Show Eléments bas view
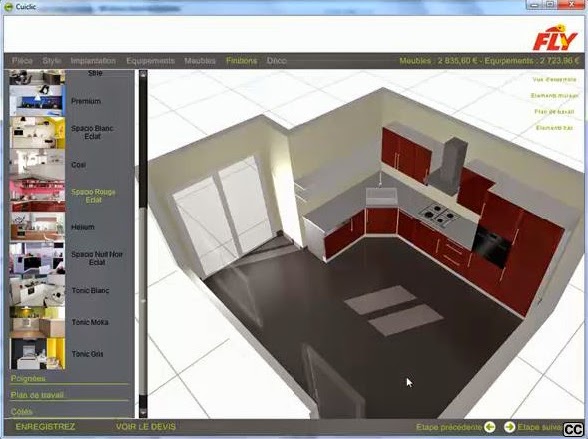Viewport: 588px width, 439px height. (x=554, y=128)
